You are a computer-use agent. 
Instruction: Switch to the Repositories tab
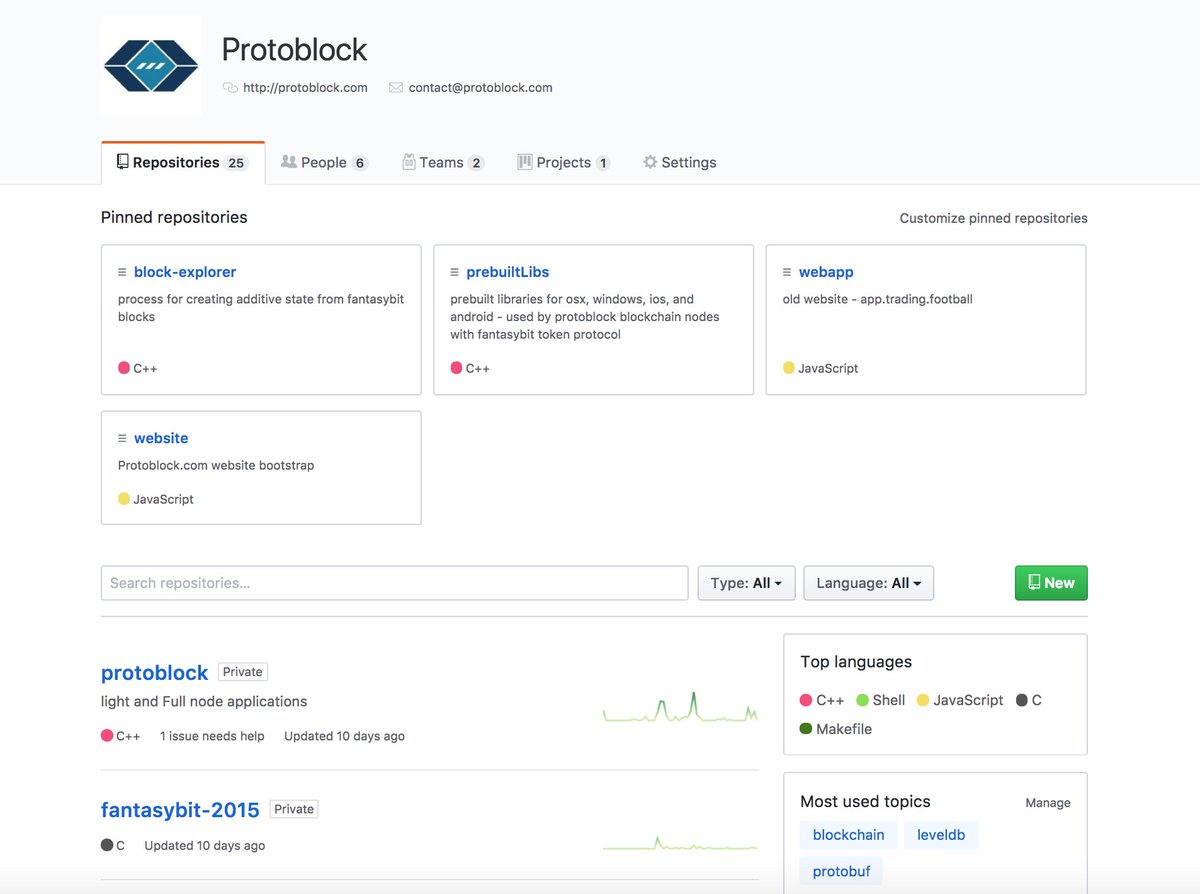(x=183, y=163)
